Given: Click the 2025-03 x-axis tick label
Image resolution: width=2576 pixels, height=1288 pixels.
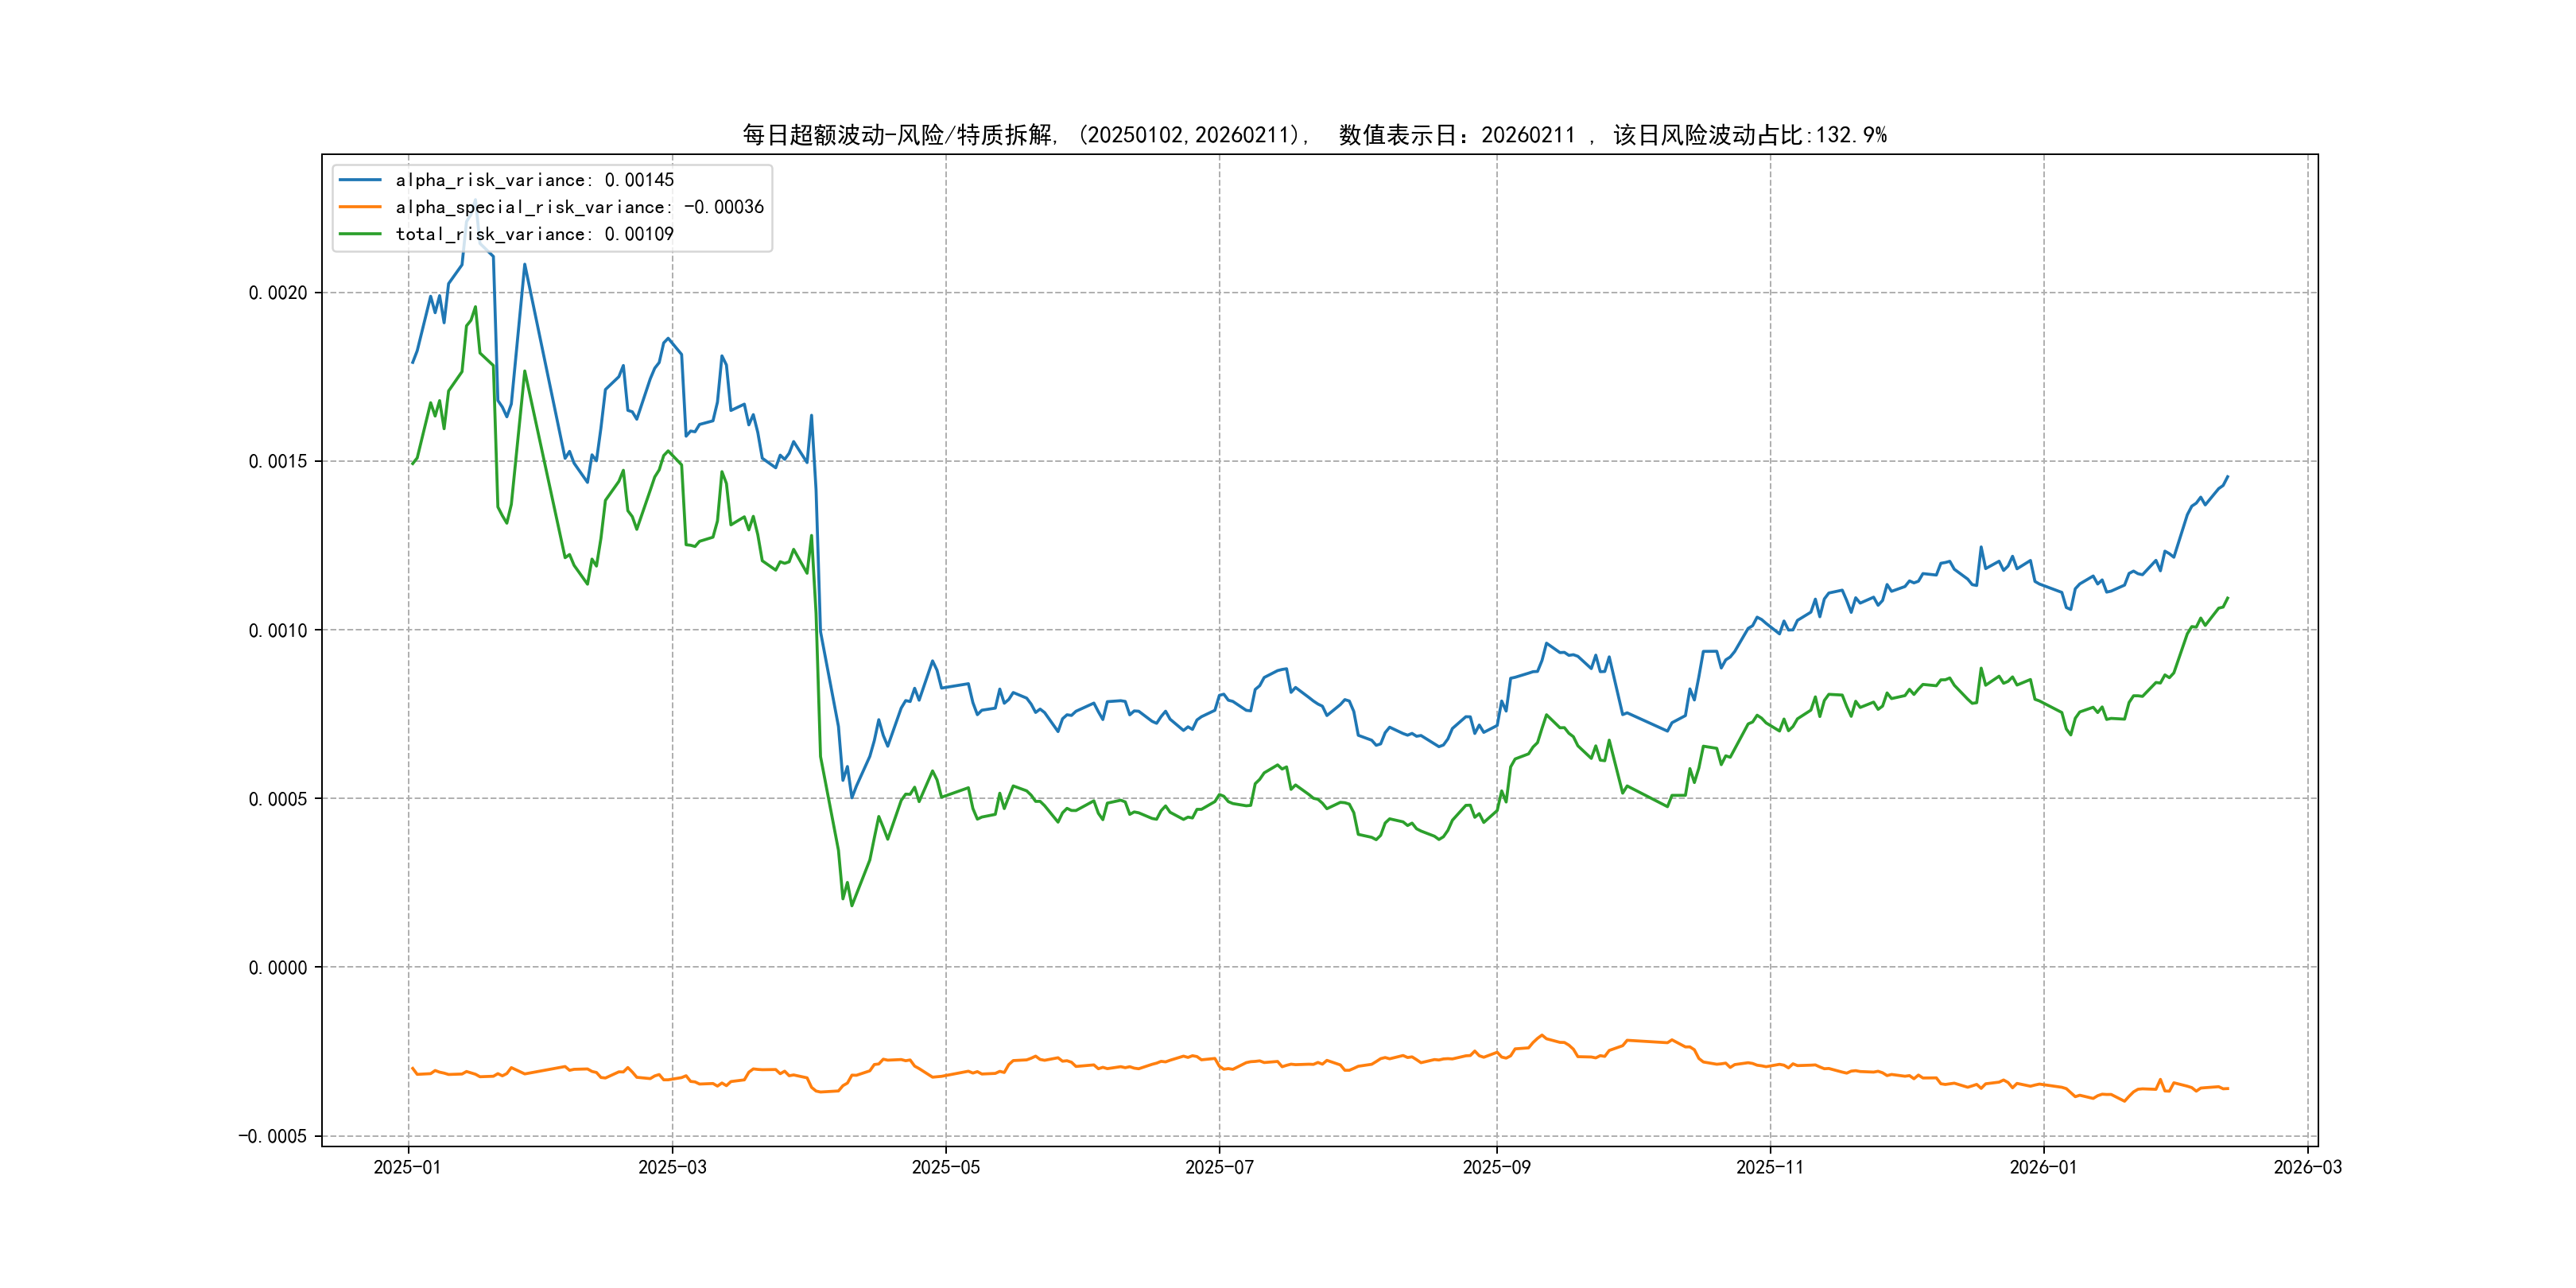Looking at the screenshot, I should (672, 1167).
